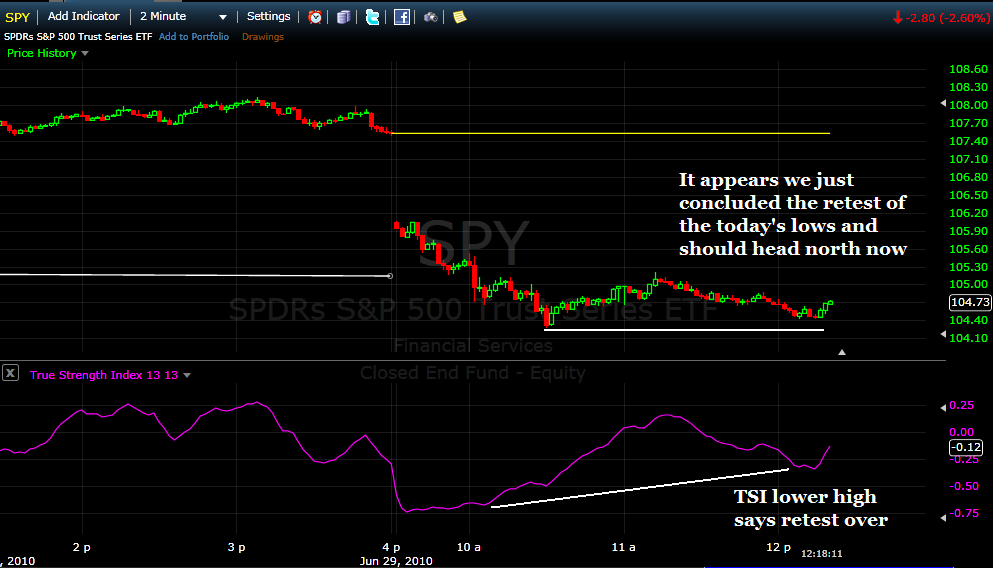This screenshot has width=993, height=568.
Task: Click the Add to Portfolio link
Action: (x=194, y=37)
